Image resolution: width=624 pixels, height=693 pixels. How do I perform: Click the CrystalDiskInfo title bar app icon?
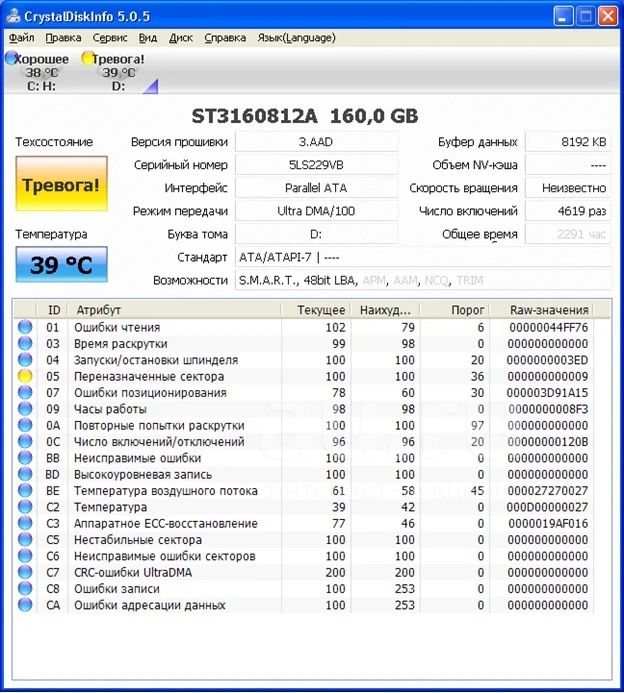coord(13,16)
